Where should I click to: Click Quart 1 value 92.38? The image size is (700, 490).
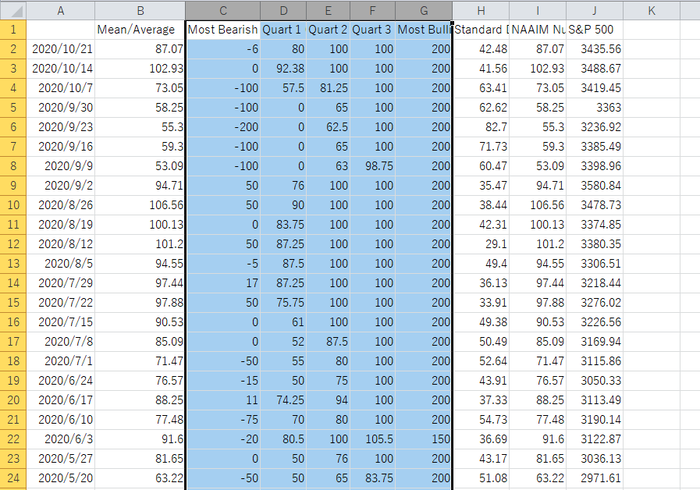[x=283, y=68]
